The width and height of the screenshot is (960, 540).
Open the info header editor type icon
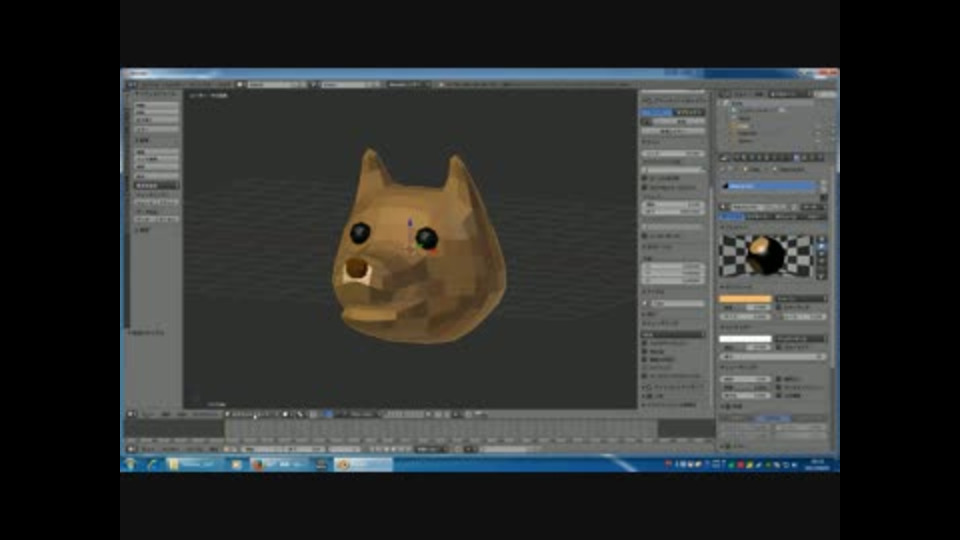tap(131, 84)
